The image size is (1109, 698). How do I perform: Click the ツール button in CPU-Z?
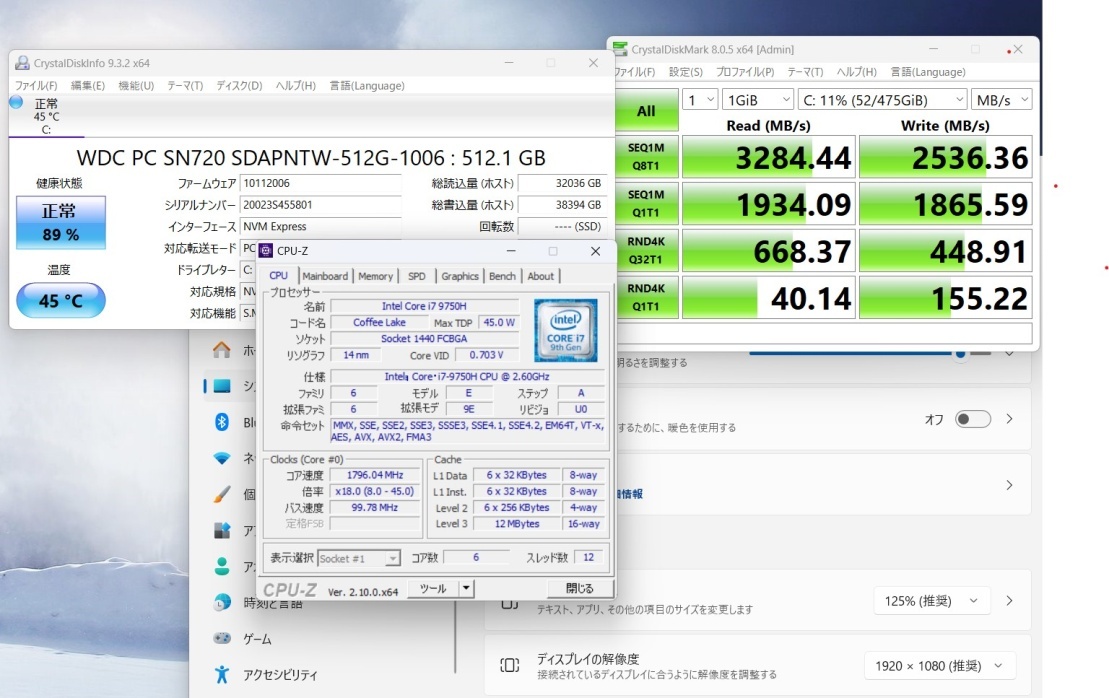coord(433,588)
